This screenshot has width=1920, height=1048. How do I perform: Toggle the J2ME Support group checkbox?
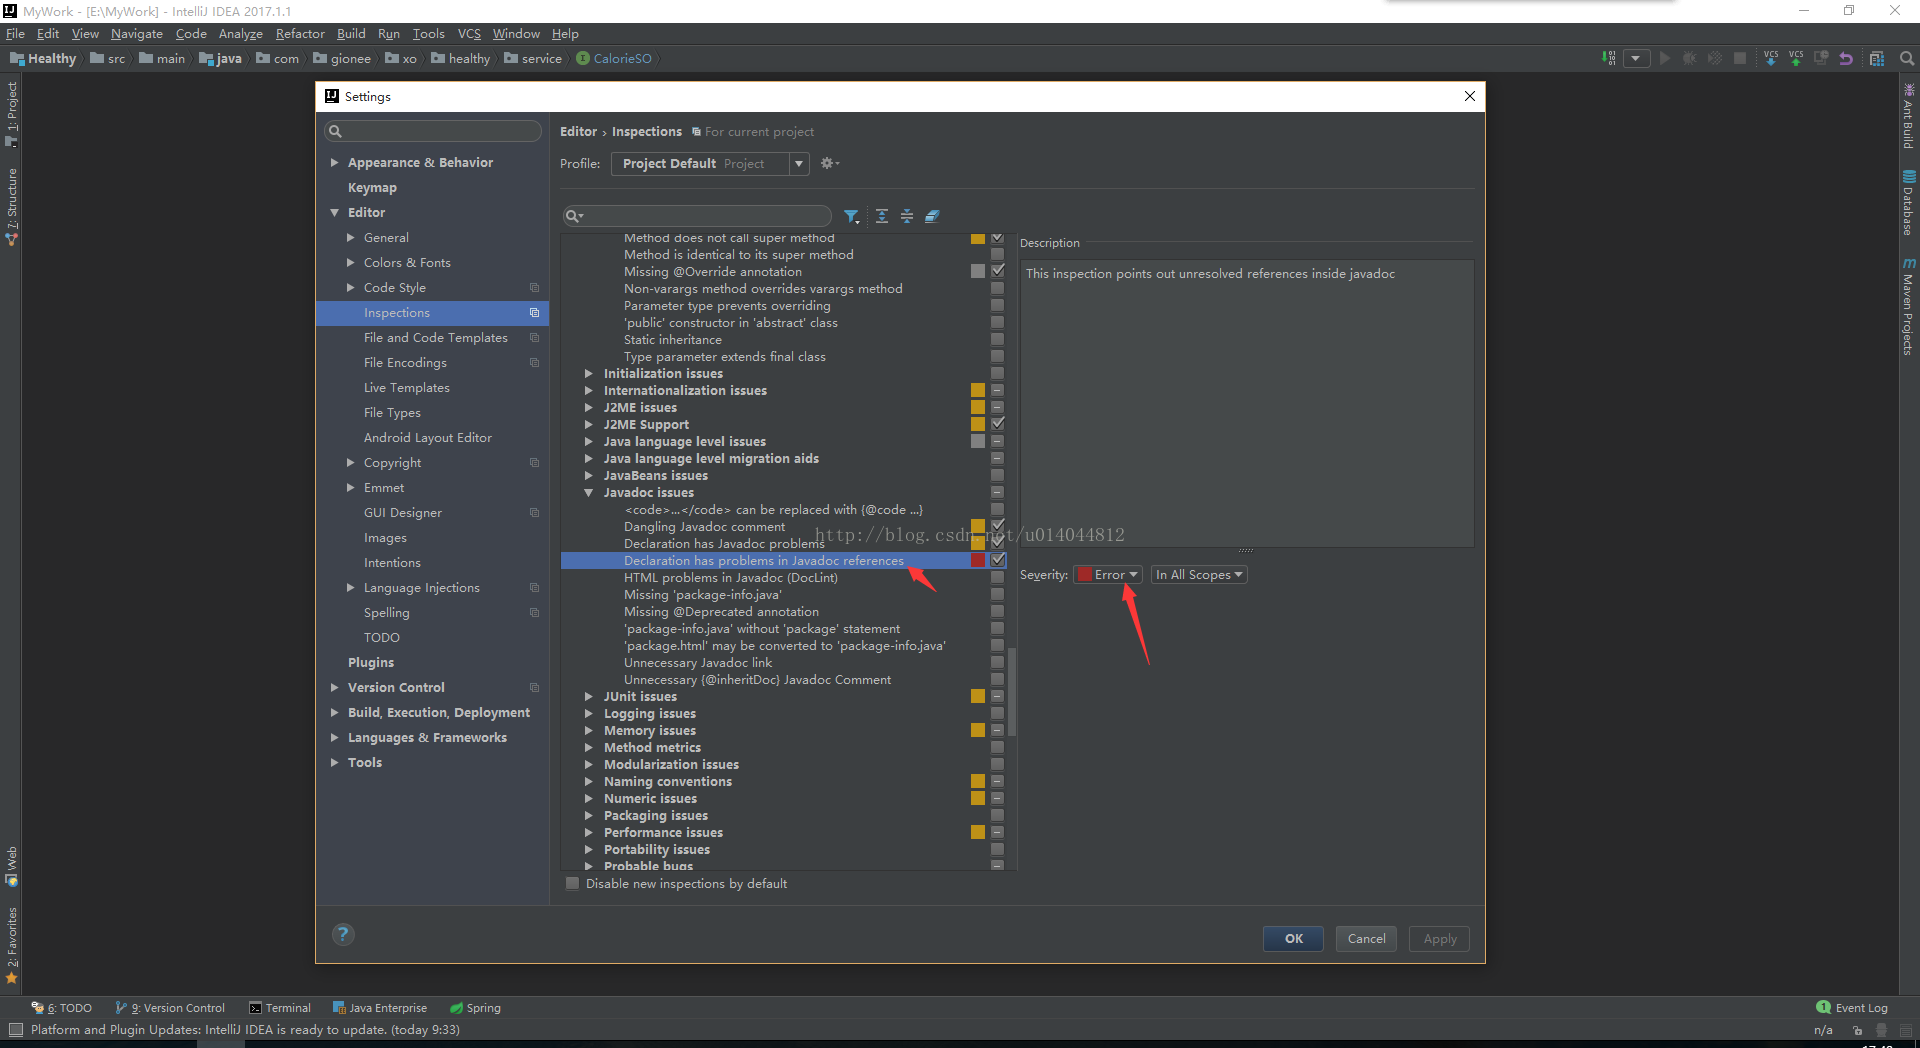coord(997,424)
